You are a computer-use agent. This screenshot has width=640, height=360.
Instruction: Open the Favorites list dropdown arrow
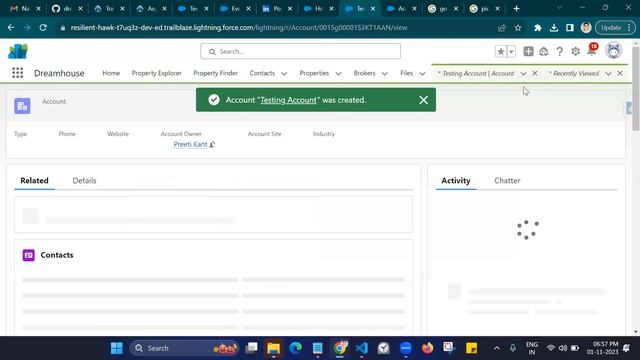(511, 51)
